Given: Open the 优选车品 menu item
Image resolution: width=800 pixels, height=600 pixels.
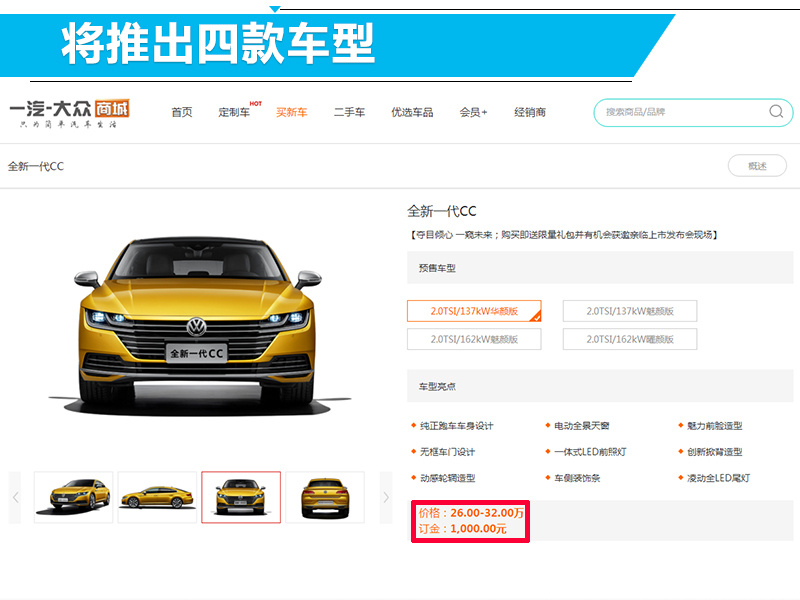Looking at the screenshot, I should click(412, 112).
